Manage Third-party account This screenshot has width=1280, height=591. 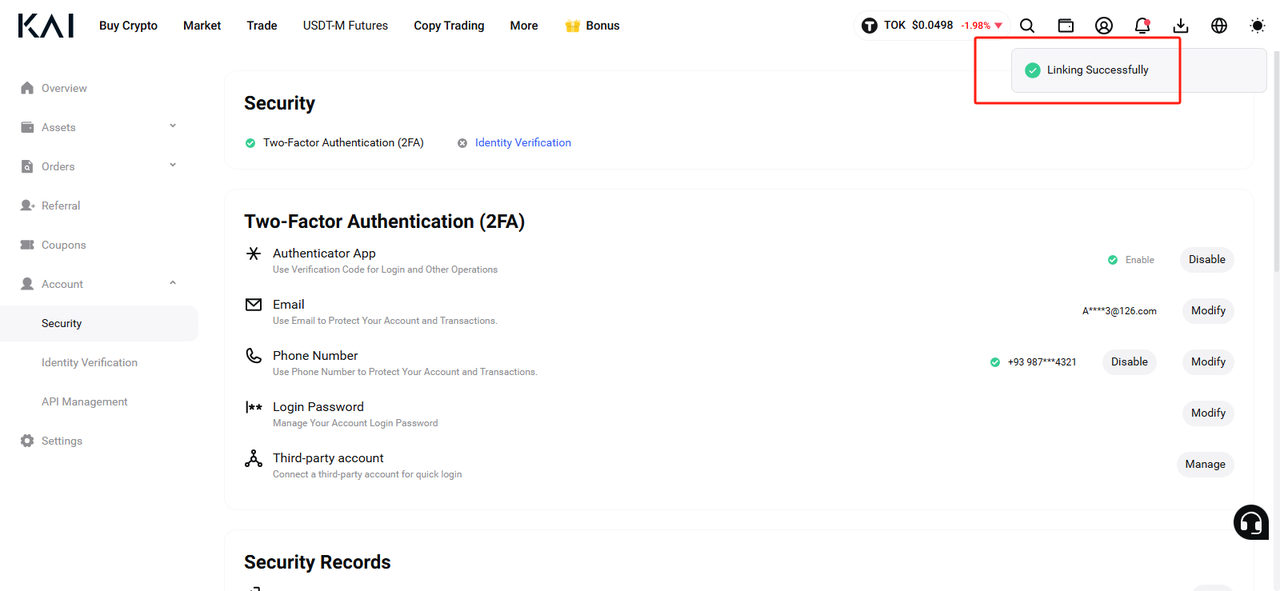[x=1205, y=464]
